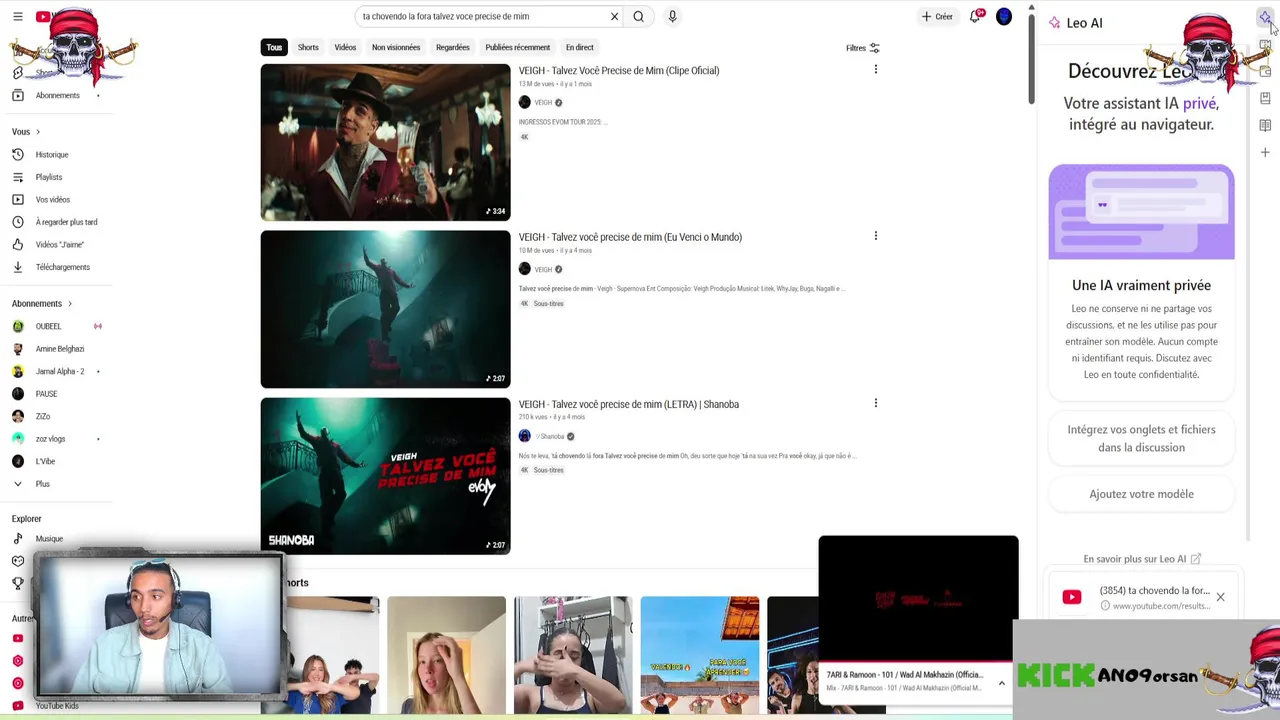
Task: Click the search magnifier button
Action: tap(638, 16)
